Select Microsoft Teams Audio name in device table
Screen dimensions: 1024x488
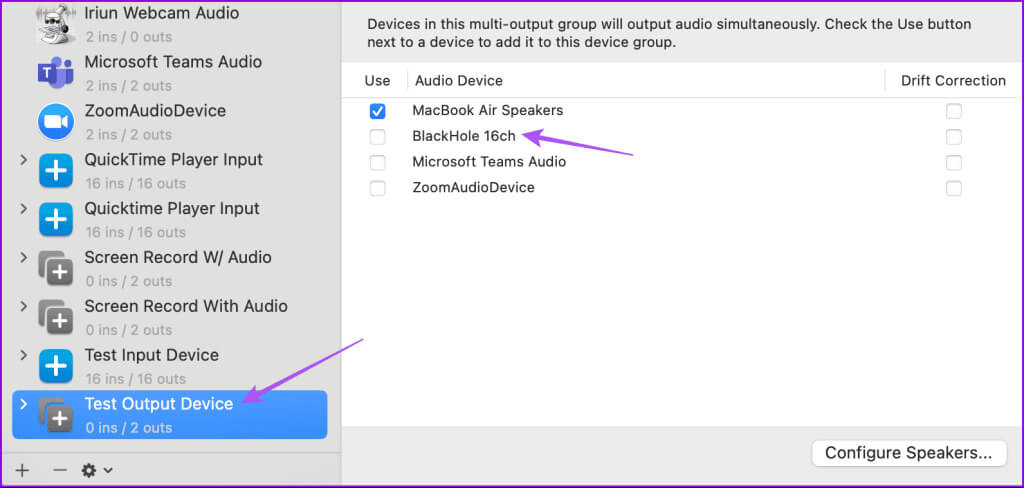point(489,161)
